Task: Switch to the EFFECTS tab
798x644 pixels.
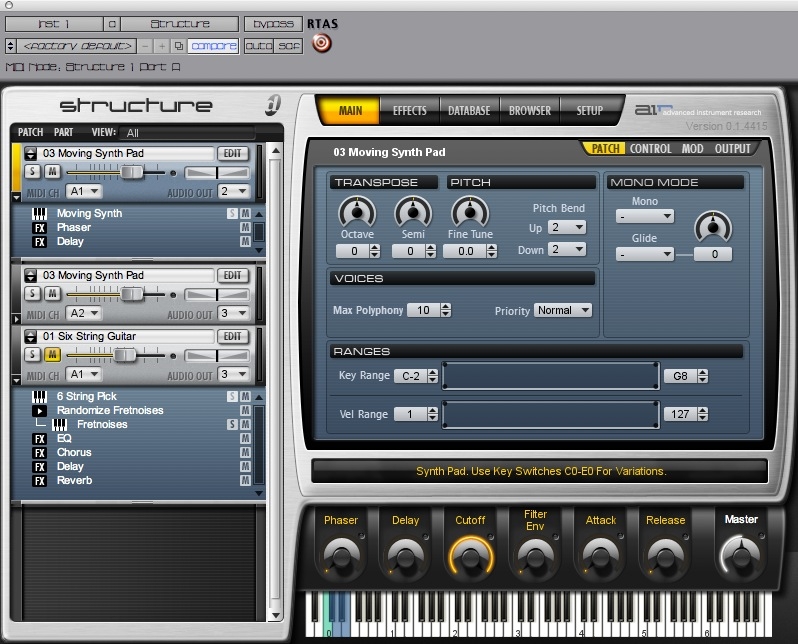Action: (409, 110)
